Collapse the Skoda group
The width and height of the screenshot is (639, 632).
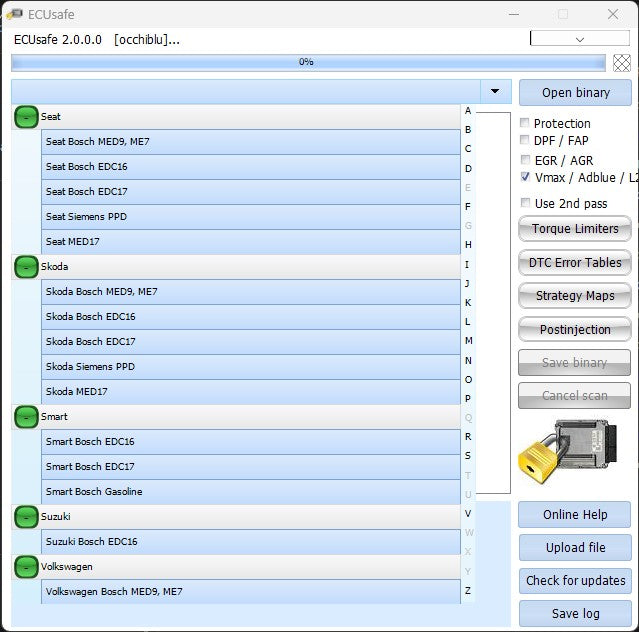(26, 267)
